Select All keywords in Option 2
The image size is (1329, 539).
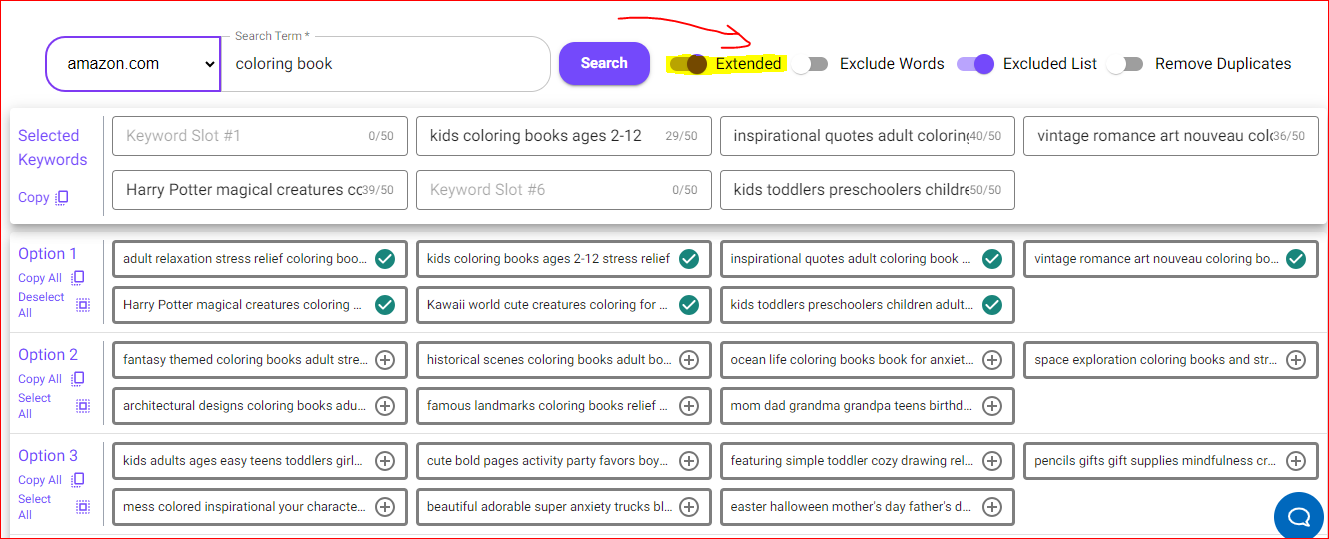coord(54,406)
